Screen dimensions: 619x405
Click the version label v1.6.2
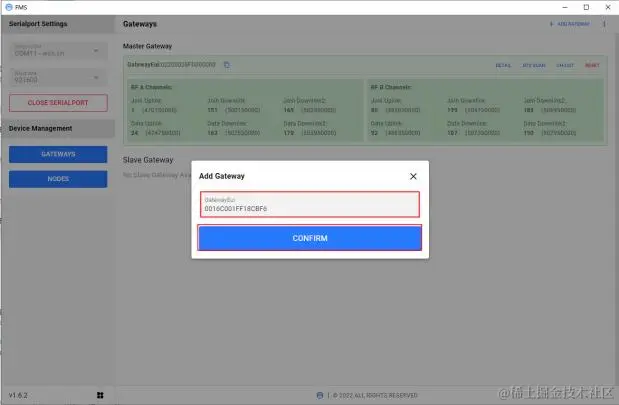pos(18,395)
